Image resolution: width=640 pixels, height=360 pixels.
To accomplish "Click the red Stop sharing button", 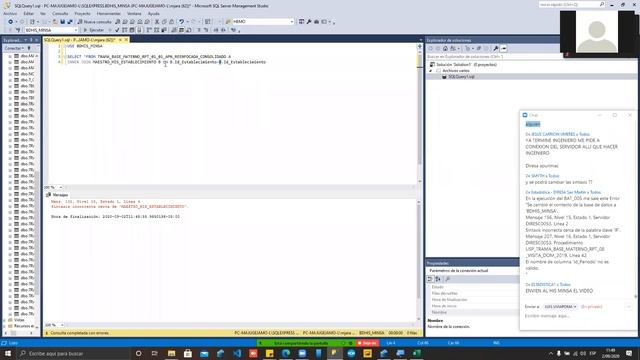I will coord(367,343).
